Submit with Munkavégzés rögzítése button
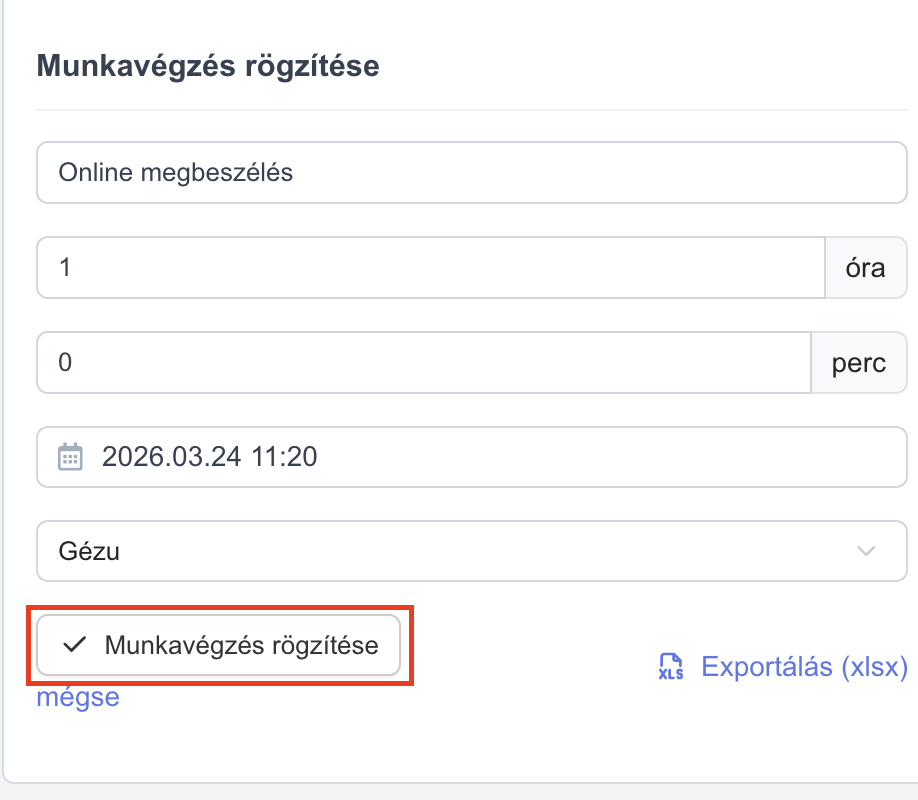Image resolution: width=918 pixels, height=800 pixels. point(218,645)
